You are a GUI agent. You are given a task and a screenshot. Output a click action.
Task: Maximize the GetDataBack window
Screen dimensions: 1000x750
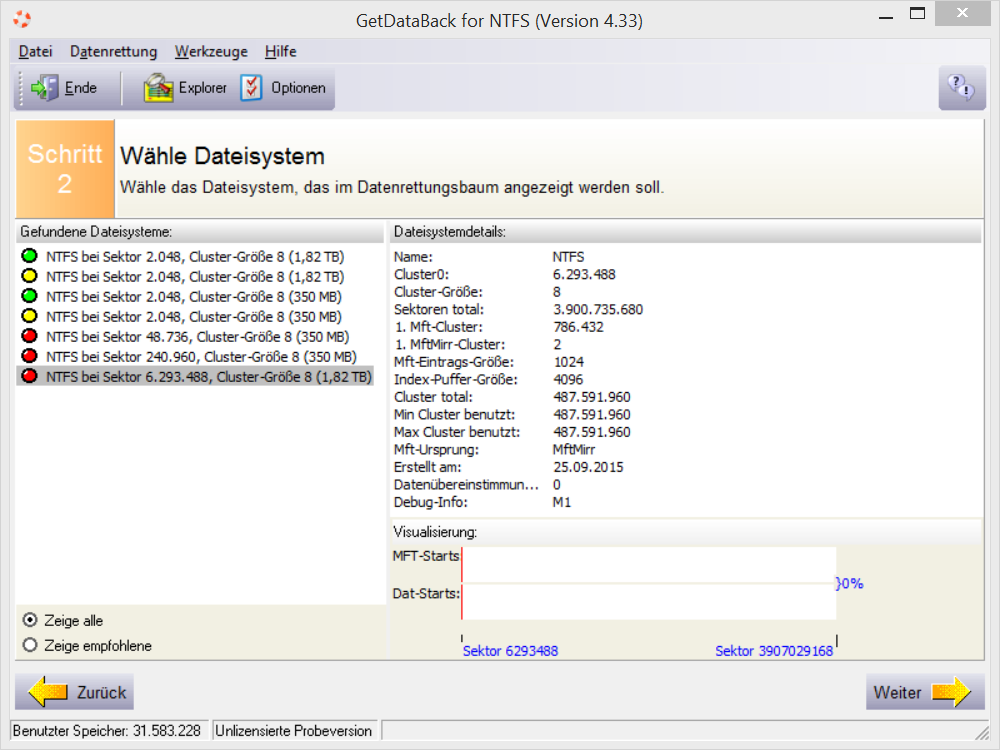coord(917,13)
